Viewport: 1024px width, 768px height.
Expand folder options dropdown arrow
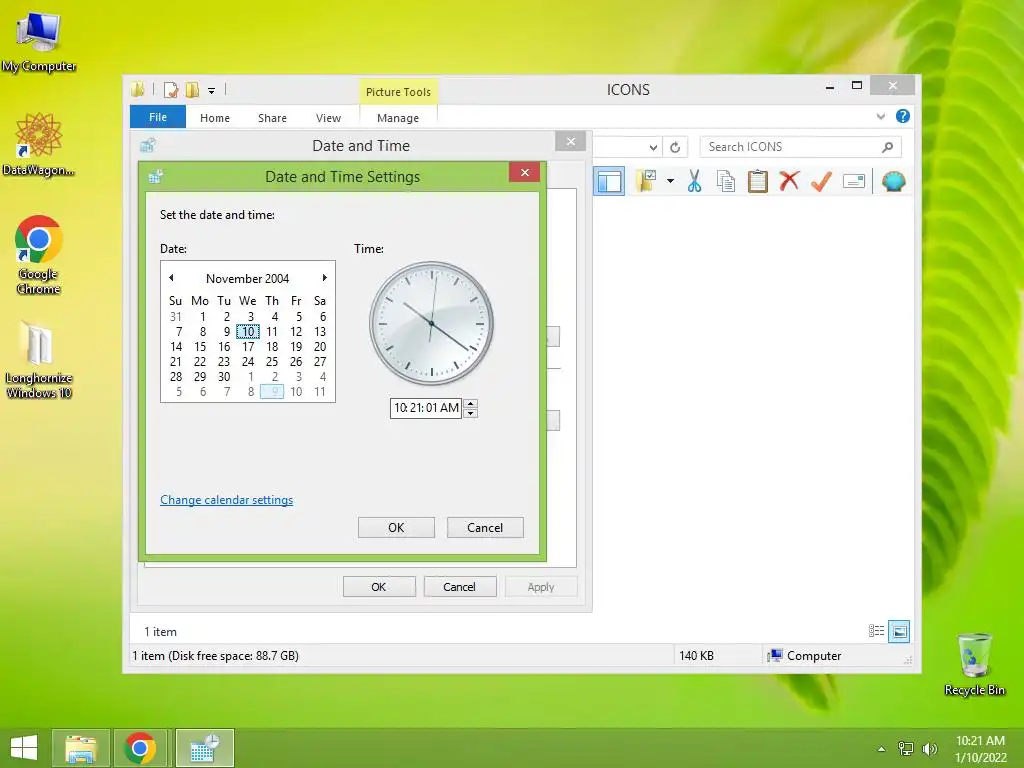[x=670, y=181]
